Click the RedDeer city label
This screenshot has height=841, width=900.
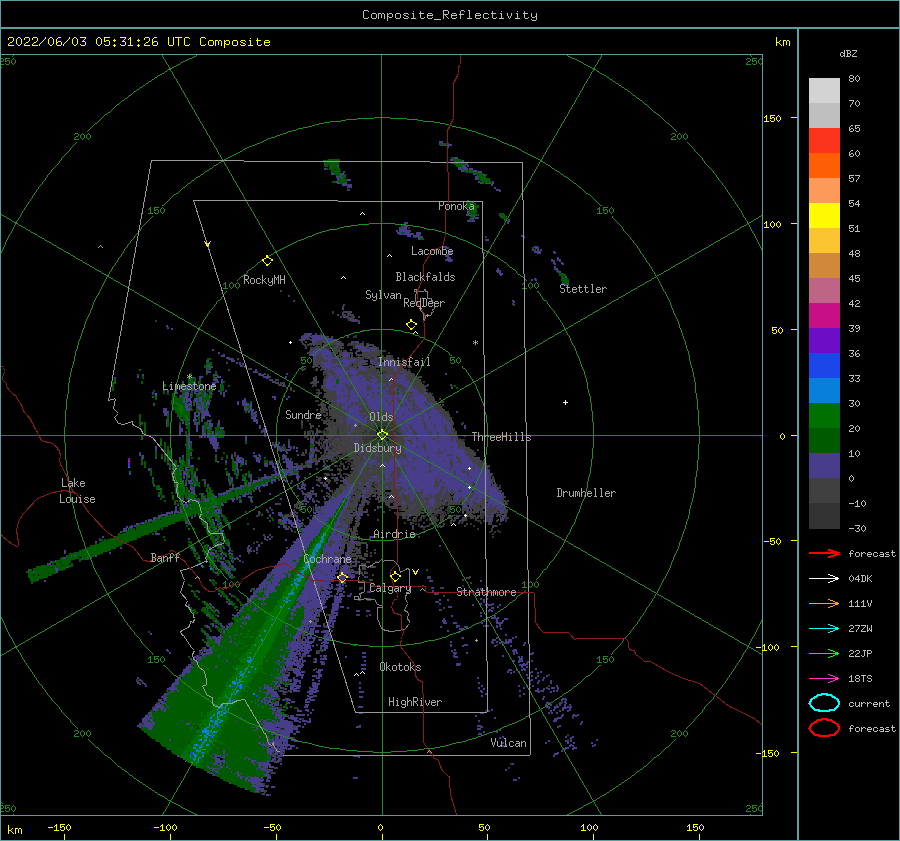[424, 303]
